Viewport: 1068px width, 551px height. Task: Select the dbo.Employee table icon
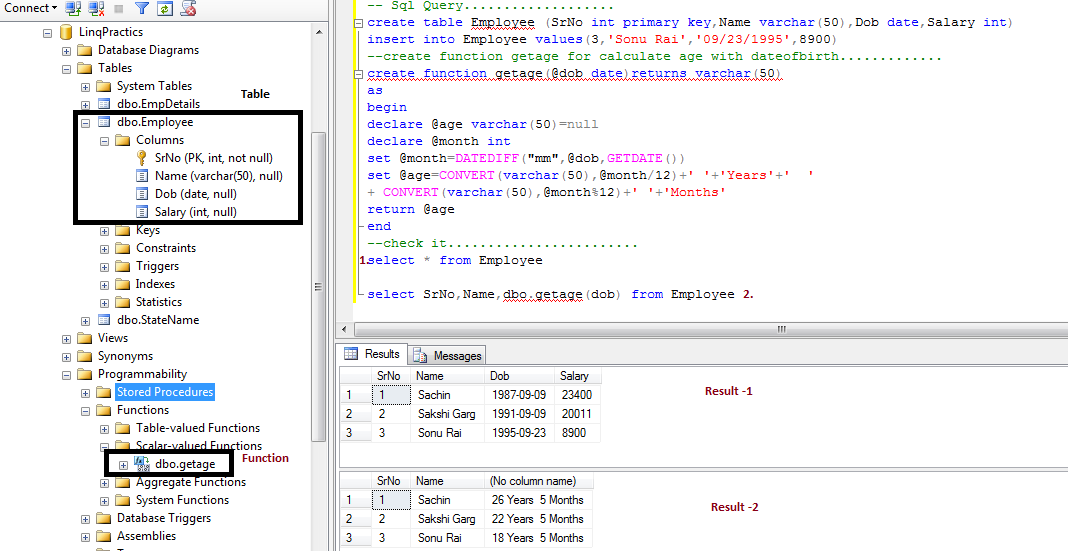click(x=104, y=123)
